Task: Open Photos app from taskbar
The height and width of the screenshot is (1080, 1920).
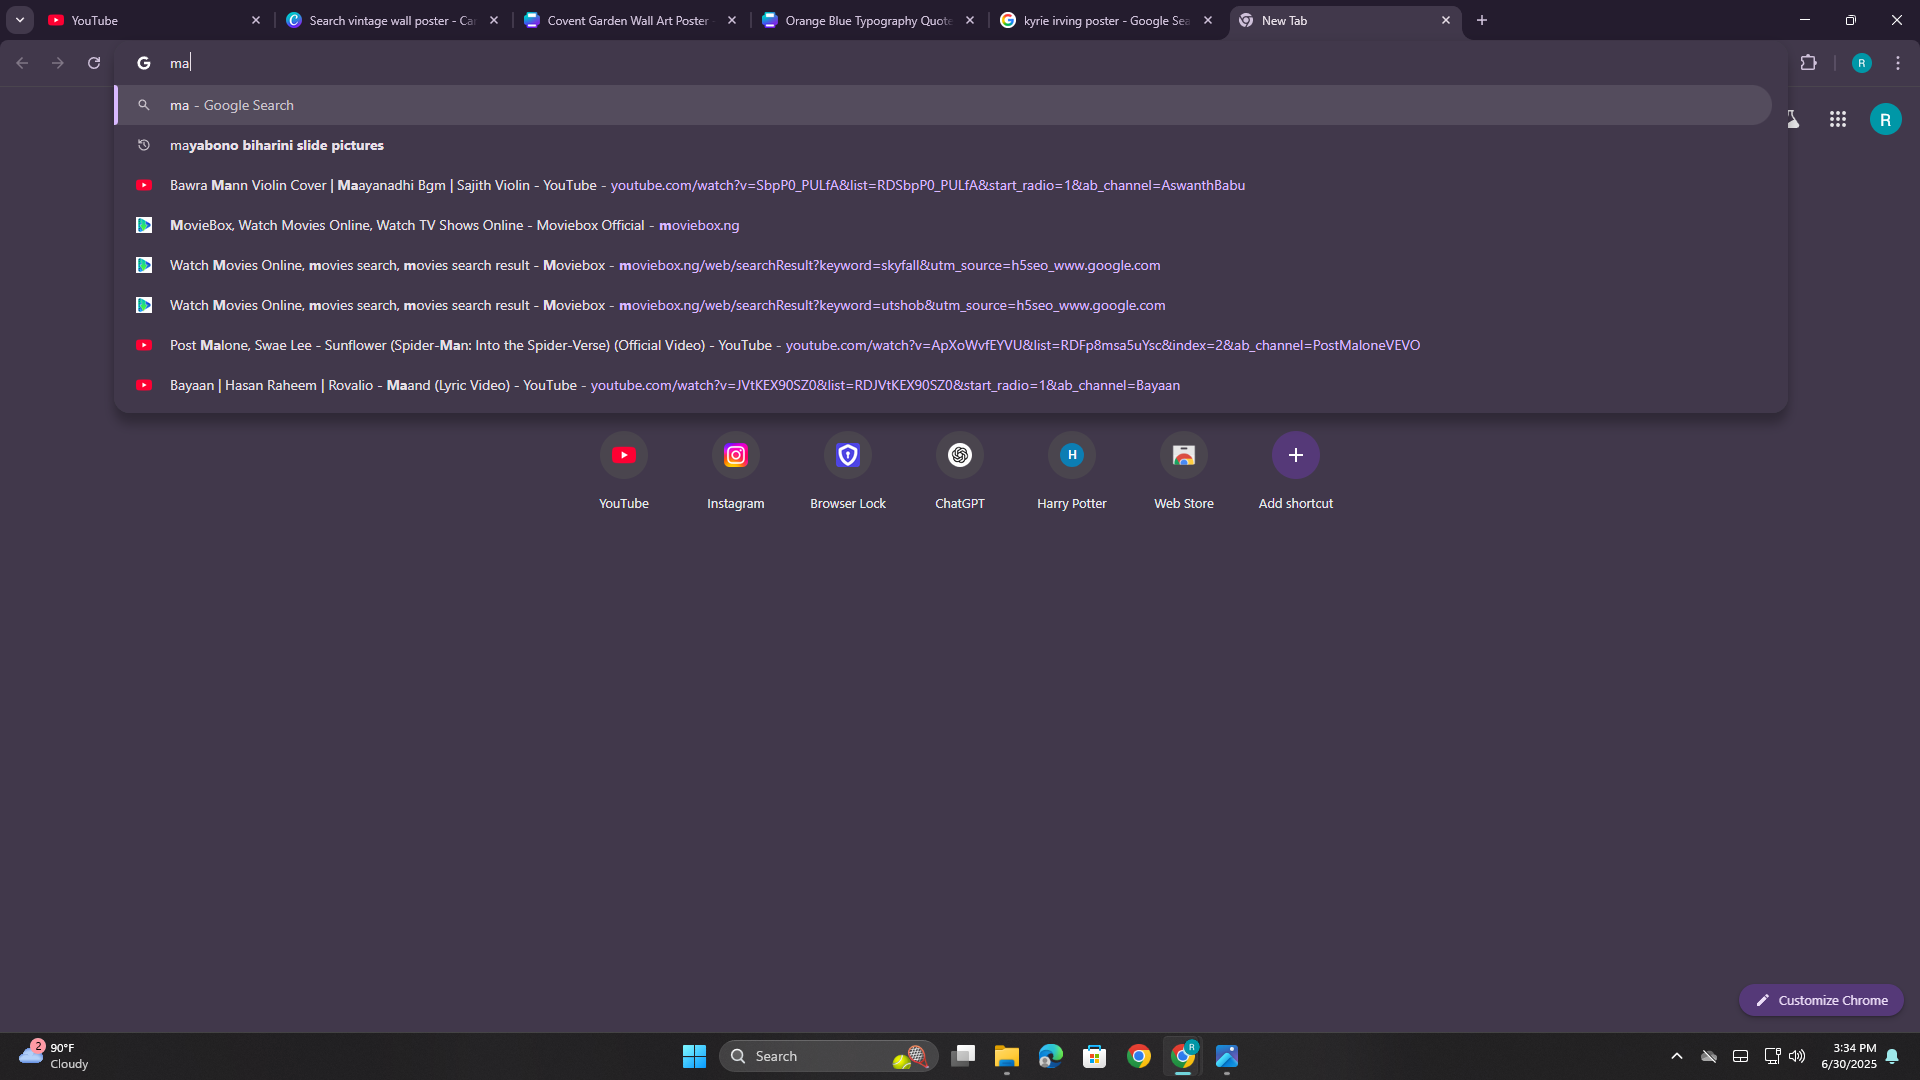Action: tap(1227, 1056)
